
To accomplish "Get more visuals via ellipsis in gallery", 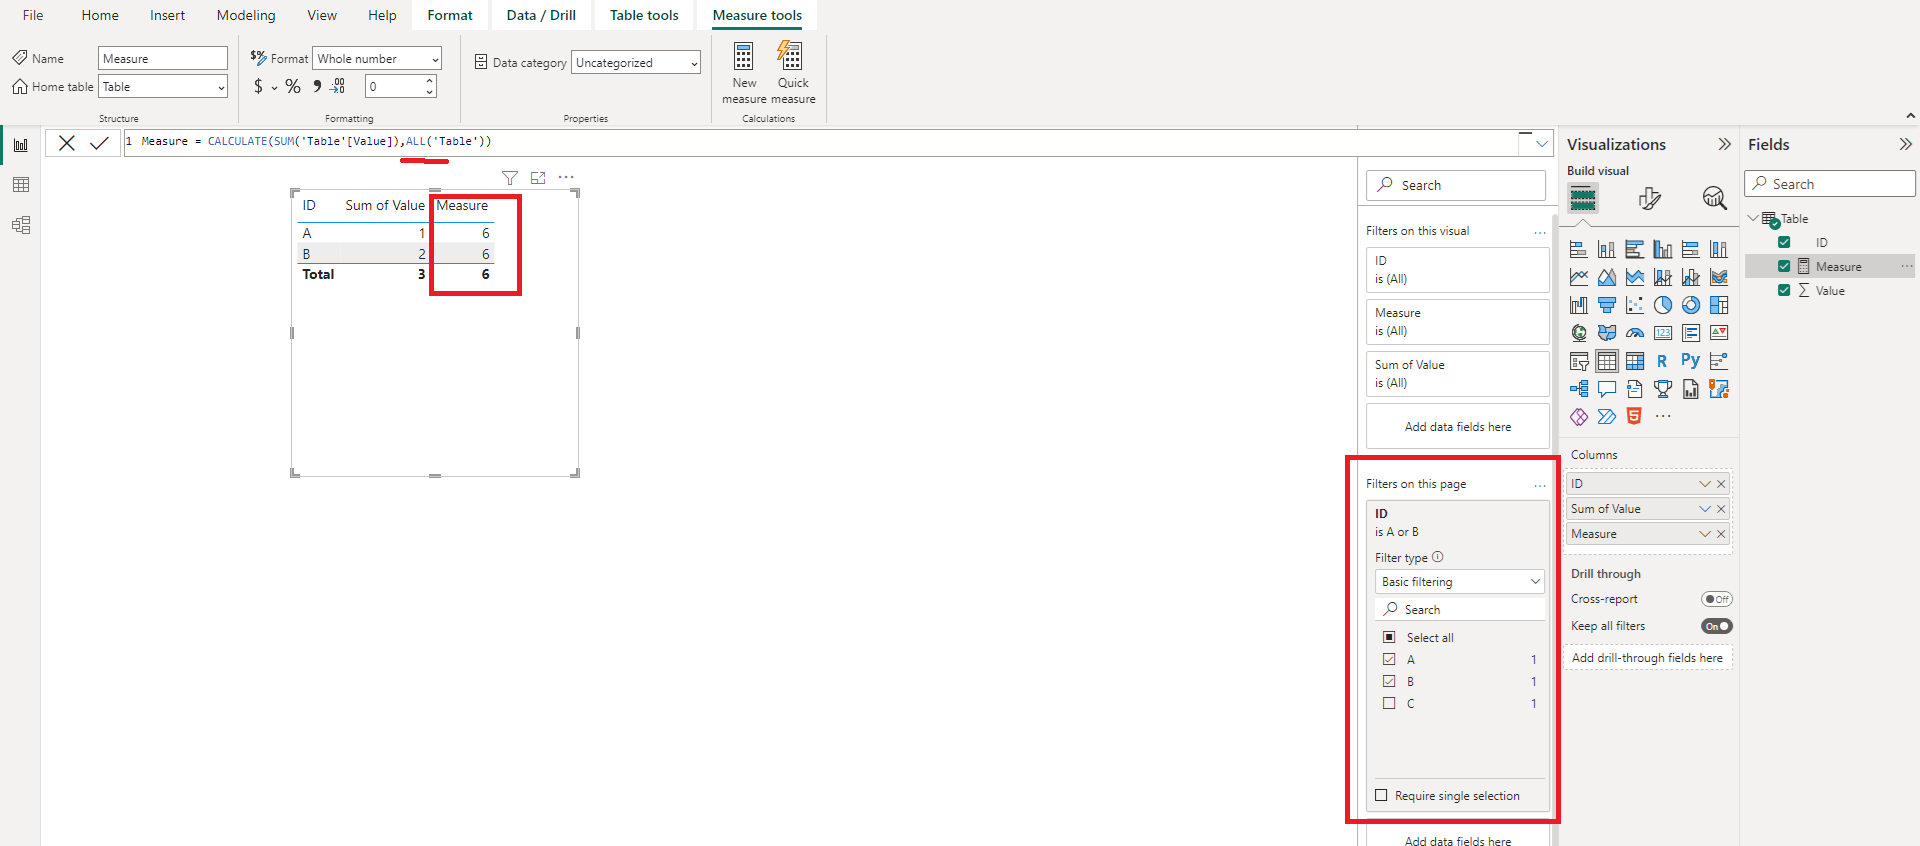I will click(1663, 417).
